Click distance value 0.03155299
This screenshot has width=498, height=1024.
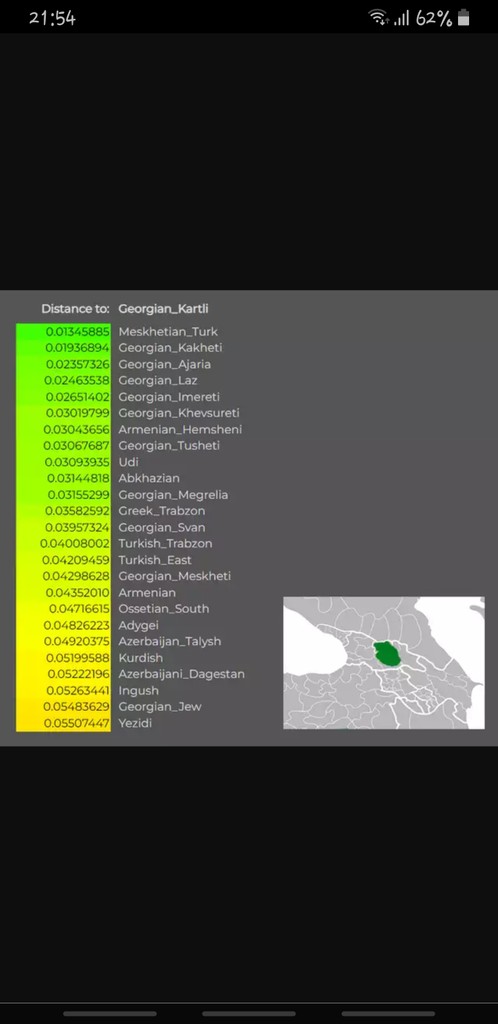tap(78, 495)
